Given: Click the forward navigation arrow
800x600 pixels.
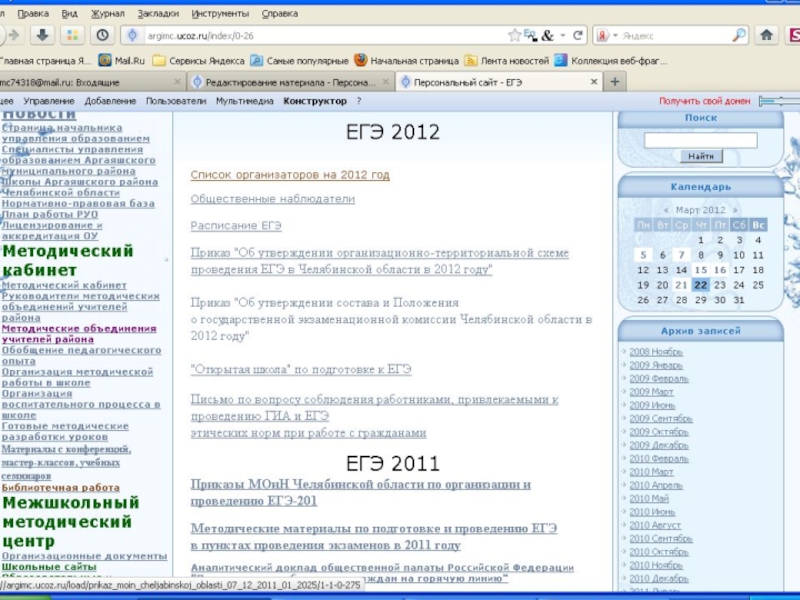Looking at the screenshot, I should click(14, 35).
